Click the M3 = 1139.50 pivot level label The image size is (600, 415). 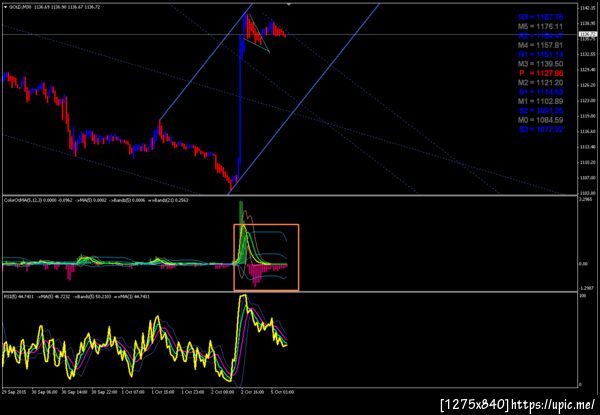[540, 63]
